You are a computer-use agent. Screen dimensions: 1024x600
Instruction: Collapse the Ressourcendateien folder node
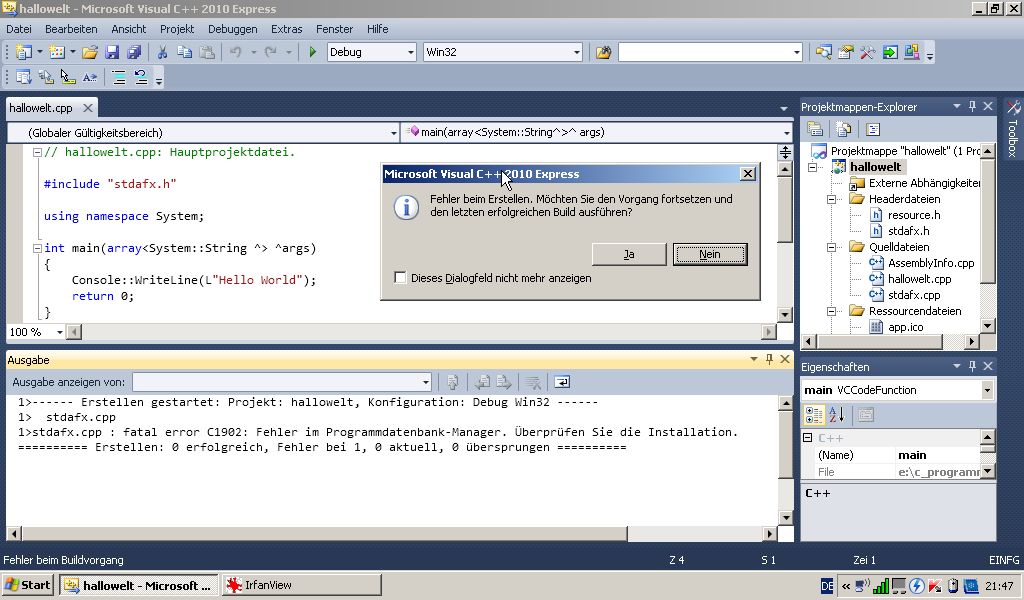831,311
